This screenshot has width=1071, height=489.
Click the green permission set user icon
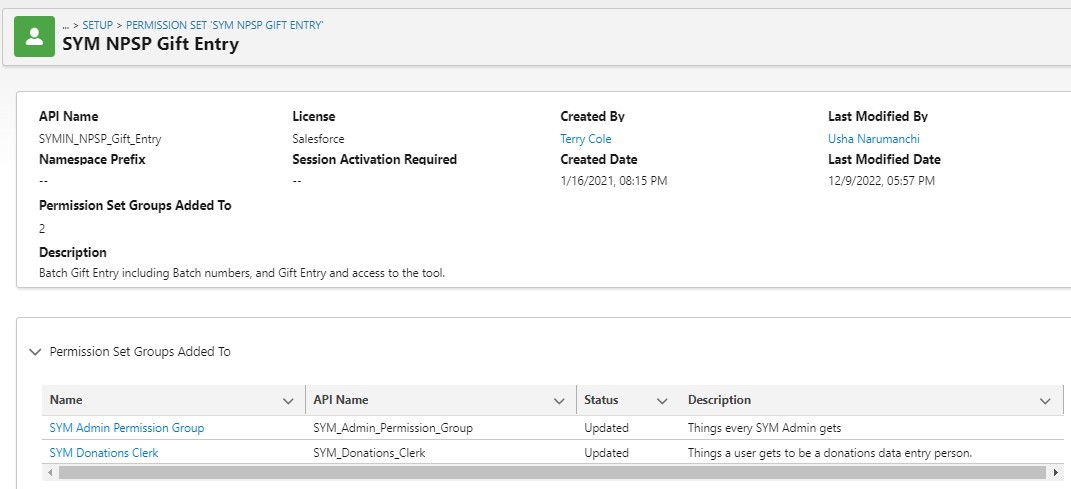(34, 37)
